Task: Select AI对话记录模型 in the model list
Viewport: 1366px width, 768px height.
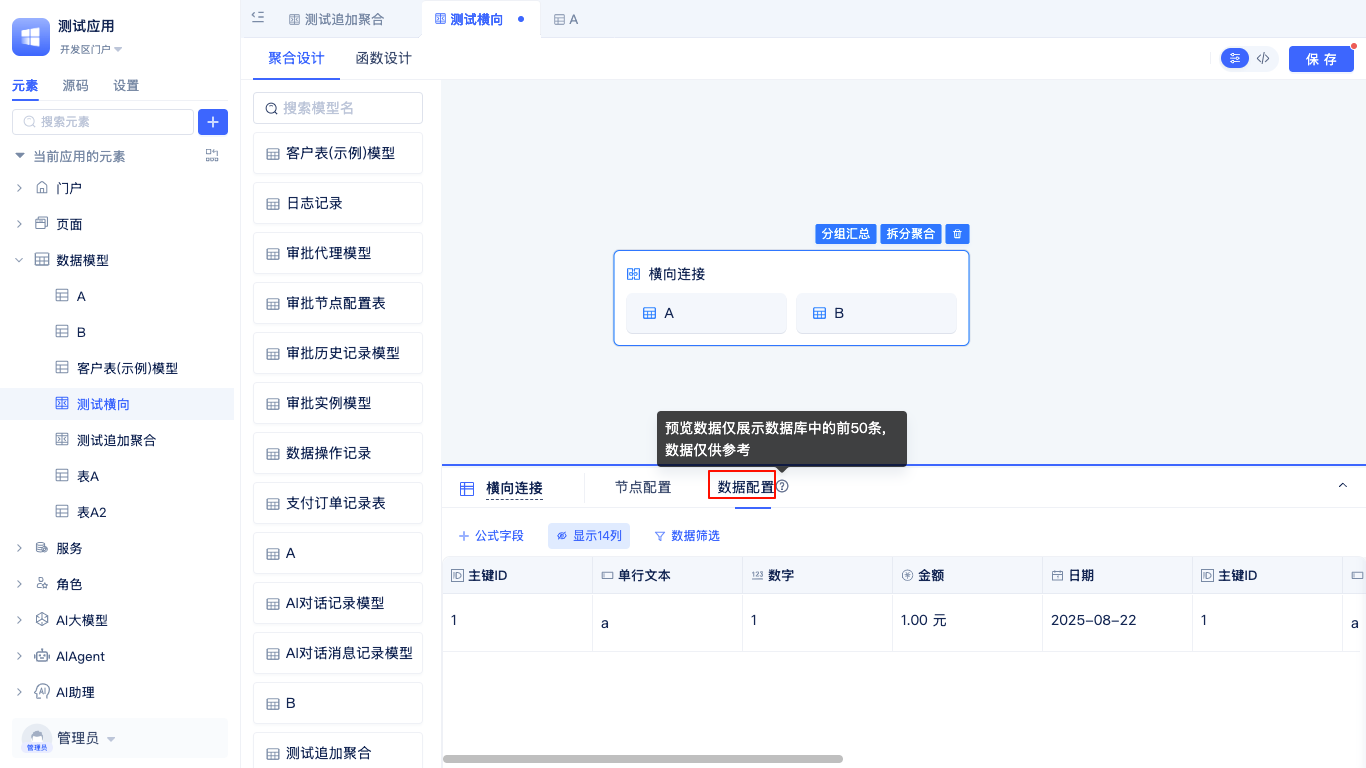Action: (x=338, y=603)
